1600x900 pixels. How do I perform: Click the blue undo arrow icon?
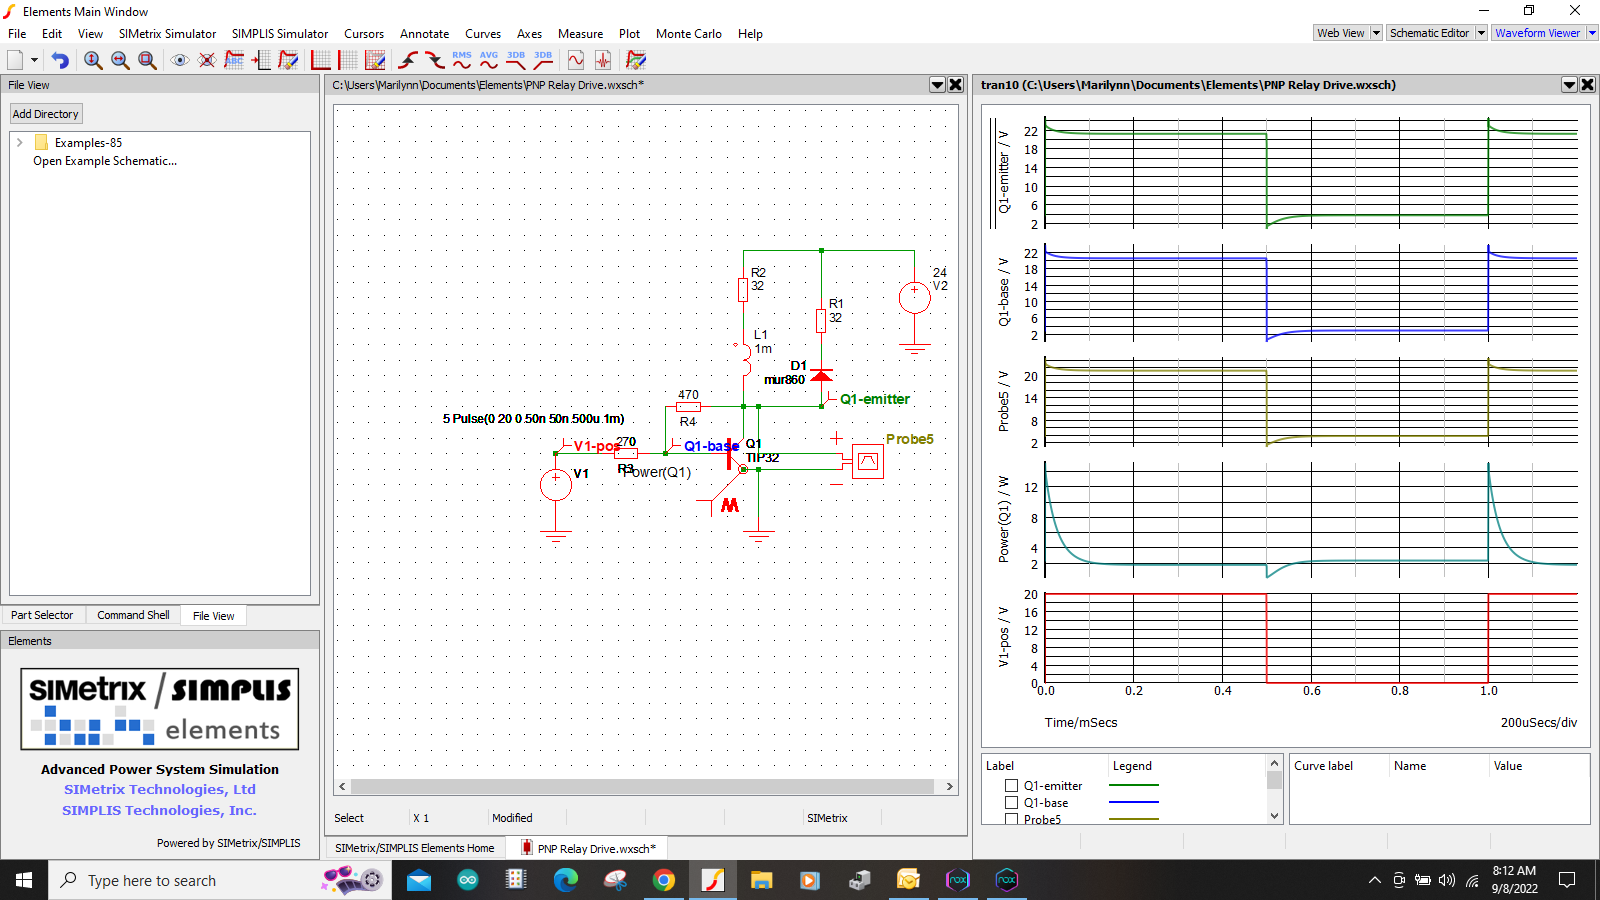point(60,60)
